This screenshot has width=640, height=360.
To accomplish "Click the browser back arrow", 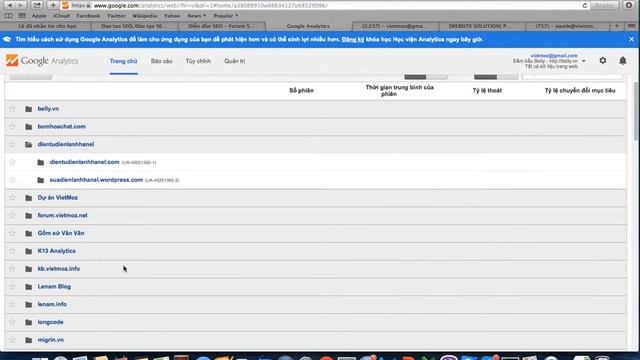I will coord(10,5).
